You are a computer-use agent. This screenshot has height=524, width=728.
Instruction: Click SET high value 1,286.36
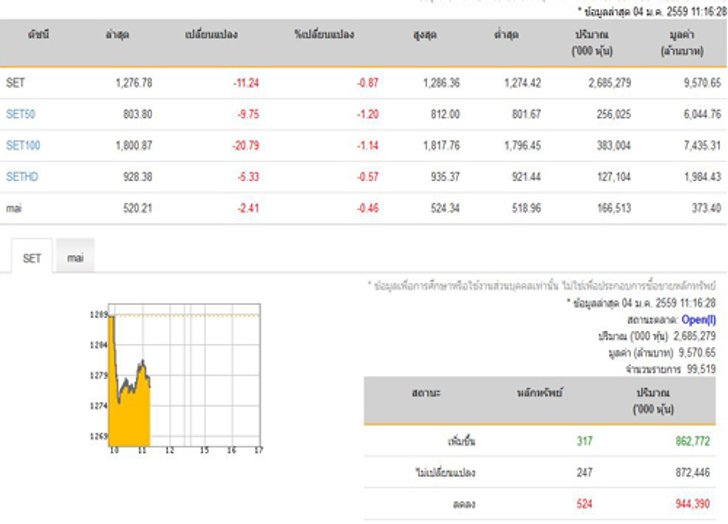[441, 83]
